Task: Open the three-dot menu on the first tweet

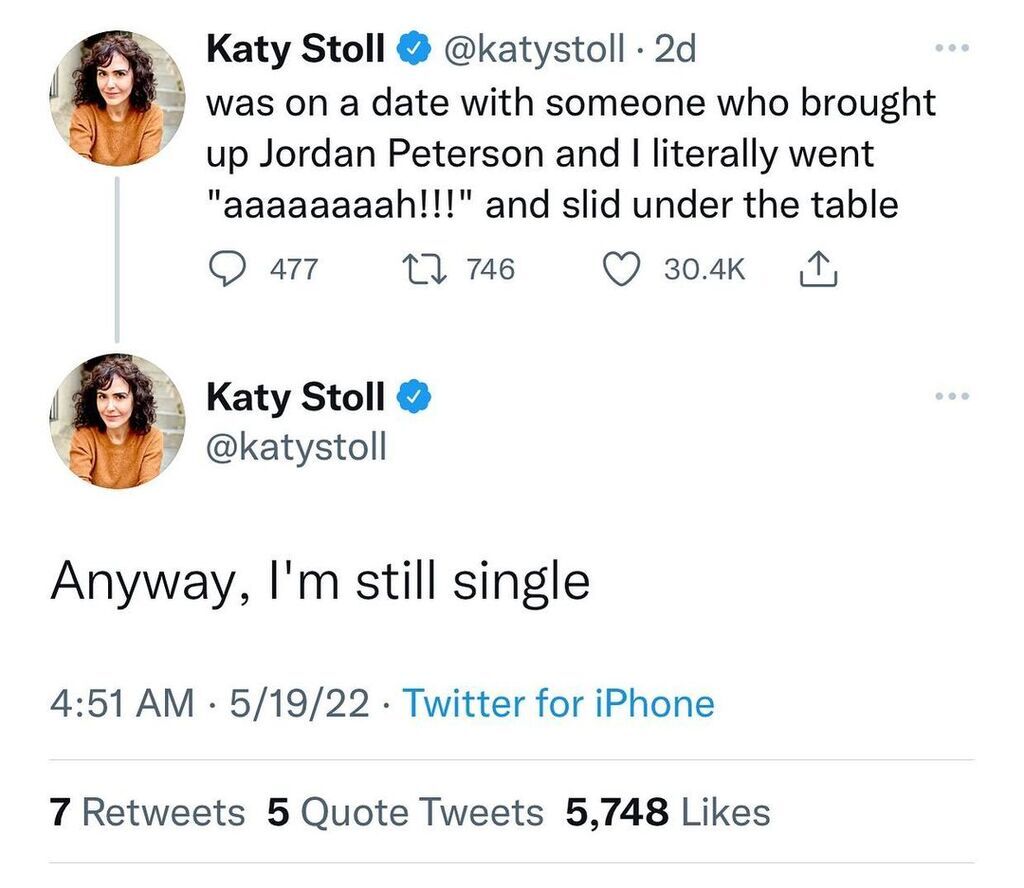Action: pos(952,48)
